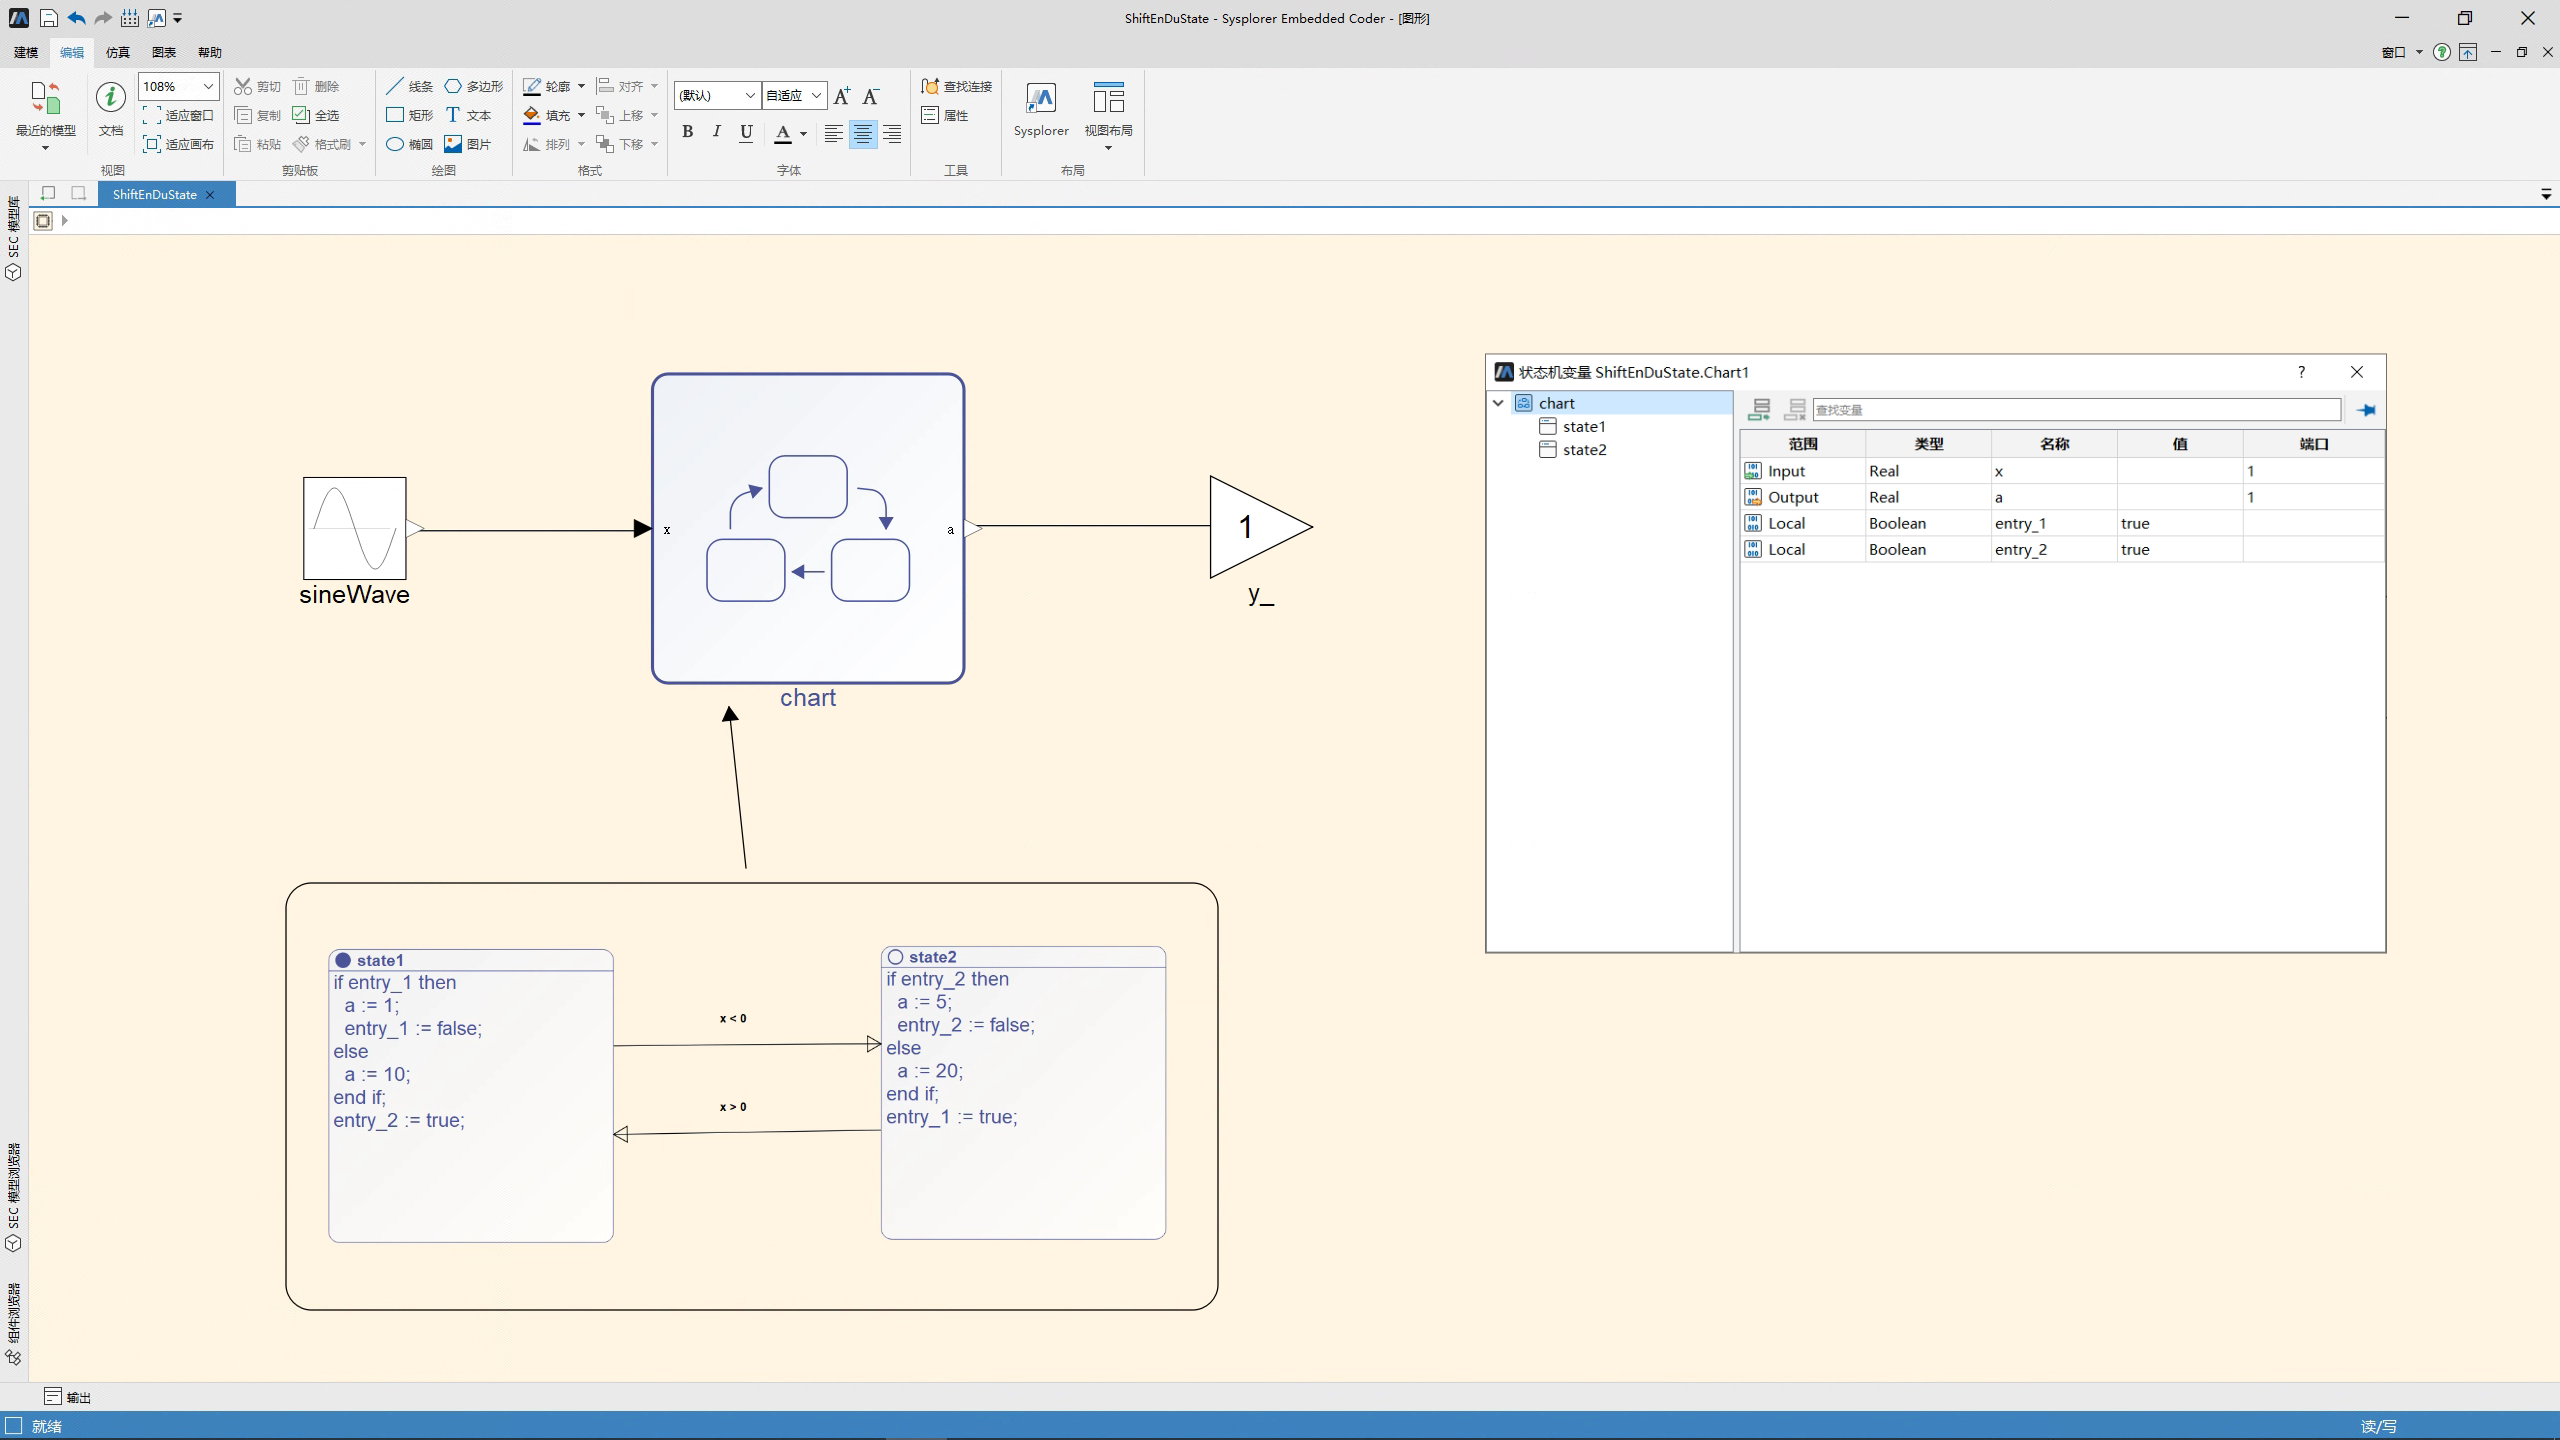
Task: Switch to the 仿真 ribbon tab
Action: coord(118,52)
